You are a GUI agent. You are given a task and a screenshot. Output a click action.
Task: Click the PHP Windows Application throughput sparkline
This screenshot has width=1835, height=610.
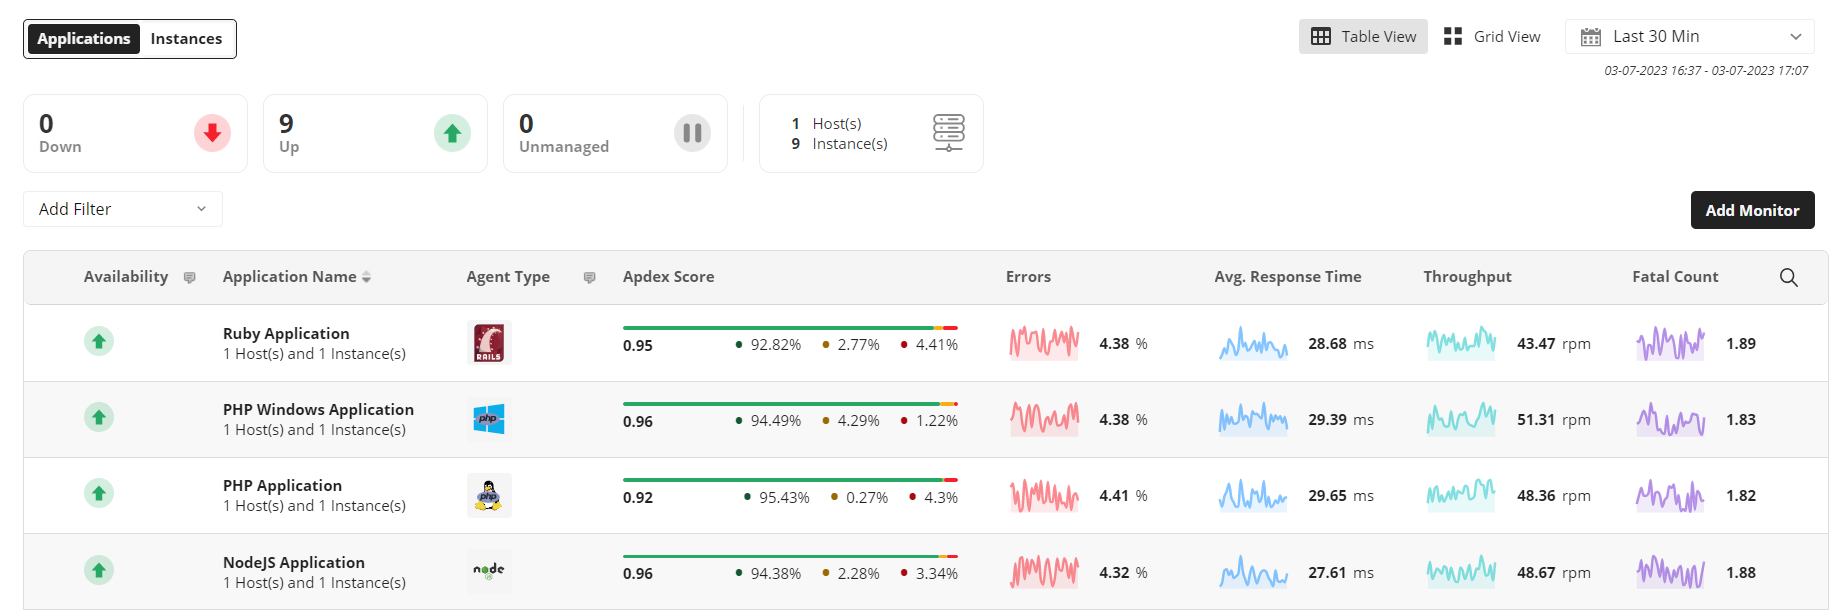(x=1461, y=419)
